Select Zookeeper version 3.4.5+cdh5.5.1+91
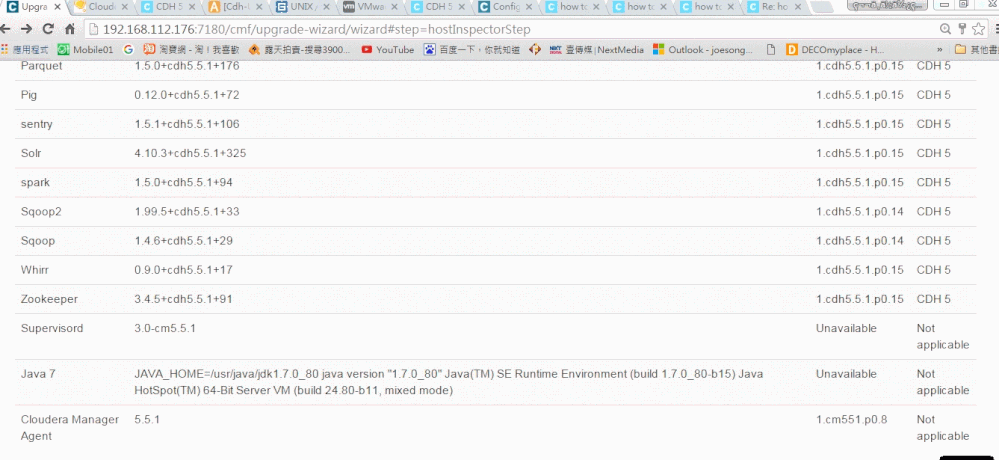 183,299
